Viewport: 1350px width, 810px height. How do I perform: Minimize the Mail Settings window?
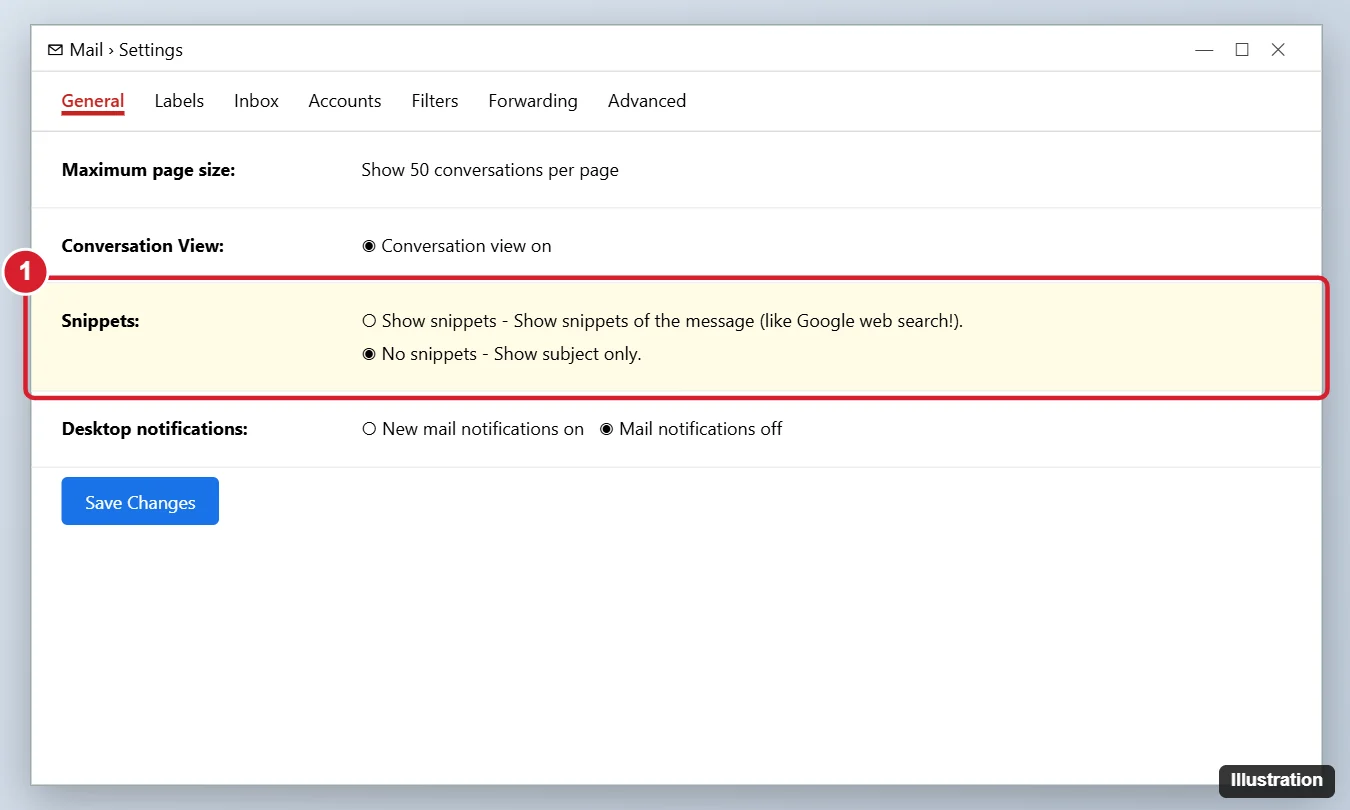(1204, 50)
